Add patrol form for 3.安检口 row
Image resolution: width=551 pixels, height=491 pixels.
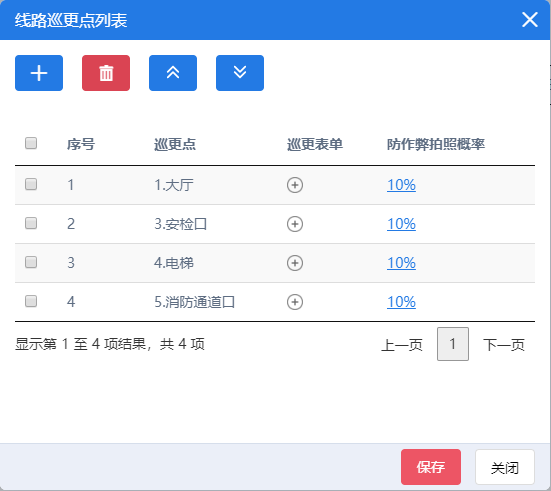pyautogui.click(x=295, y=224)
